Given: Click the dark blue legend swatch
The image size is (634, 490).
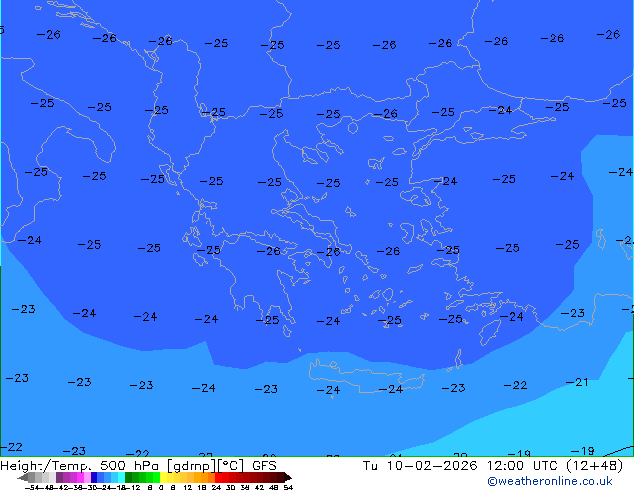Looking at the screenshot, I should tap(94, 477).
